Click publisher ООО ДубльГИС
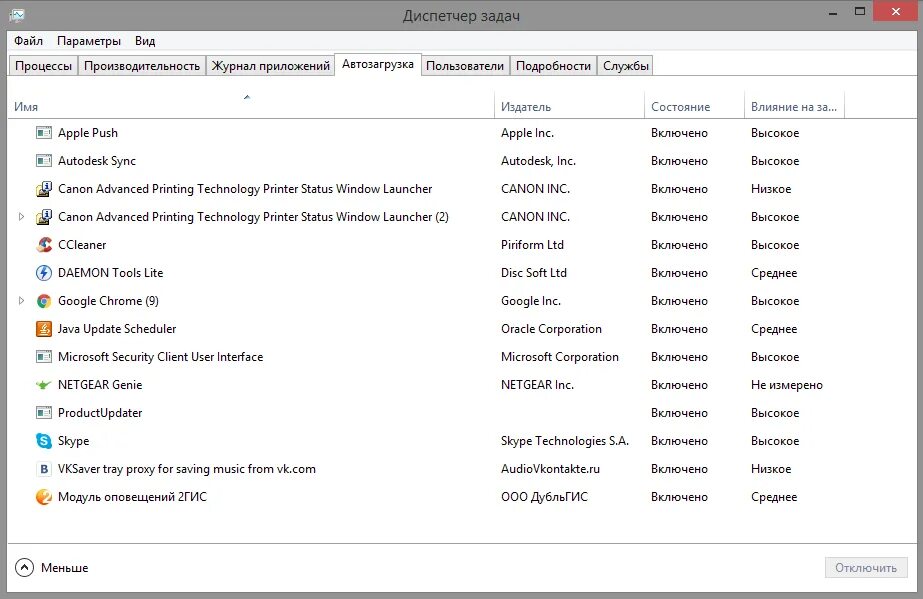The width and height of the screenshot is (923, 599). [x=544, y=497]
